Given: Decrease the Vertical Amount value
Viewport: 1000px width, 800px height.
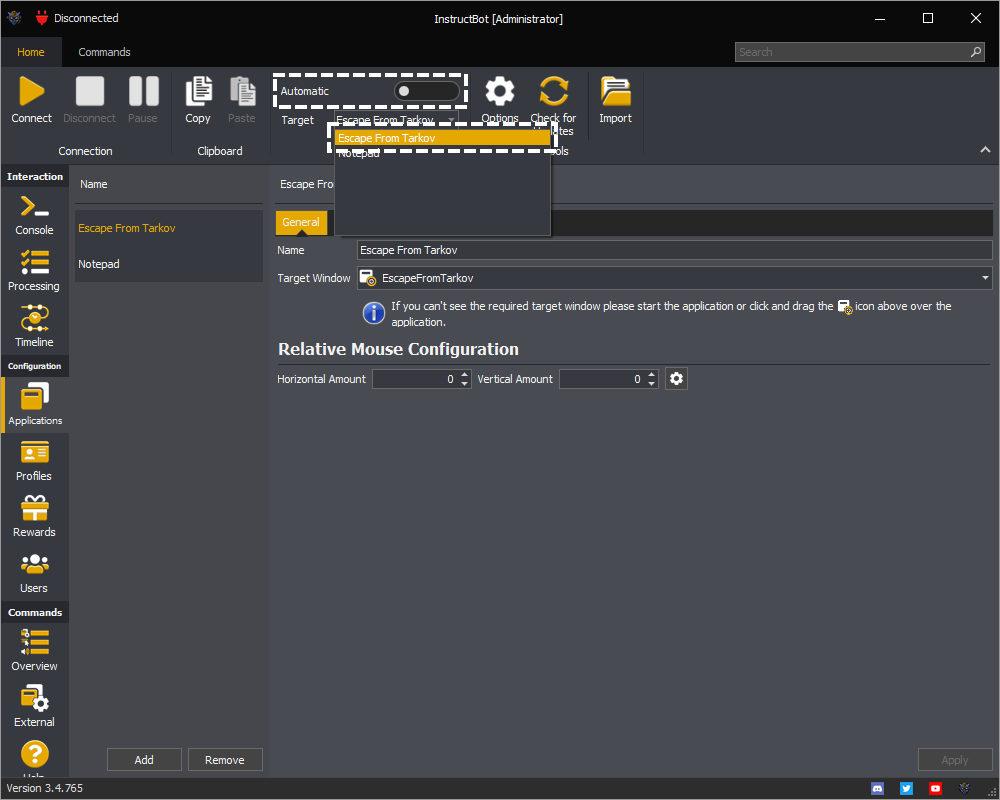Looking at the screenshot, I should 651,383.
